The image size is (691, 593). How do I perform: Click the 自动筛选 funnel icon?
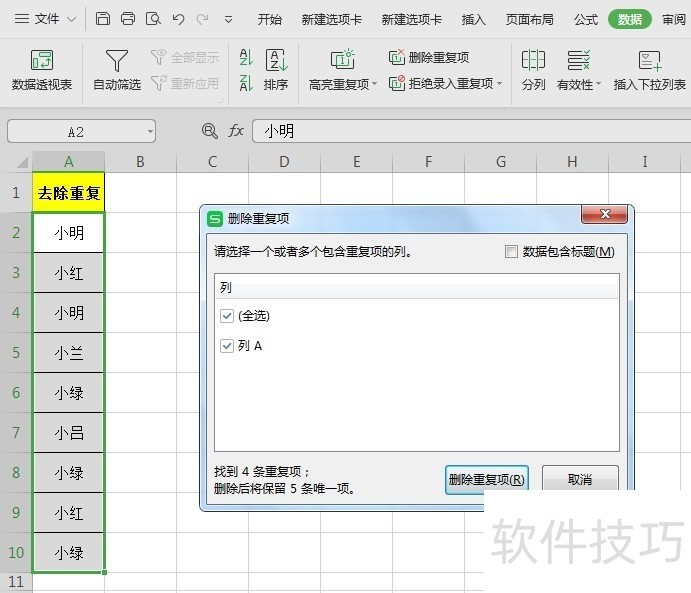point(117,70)
